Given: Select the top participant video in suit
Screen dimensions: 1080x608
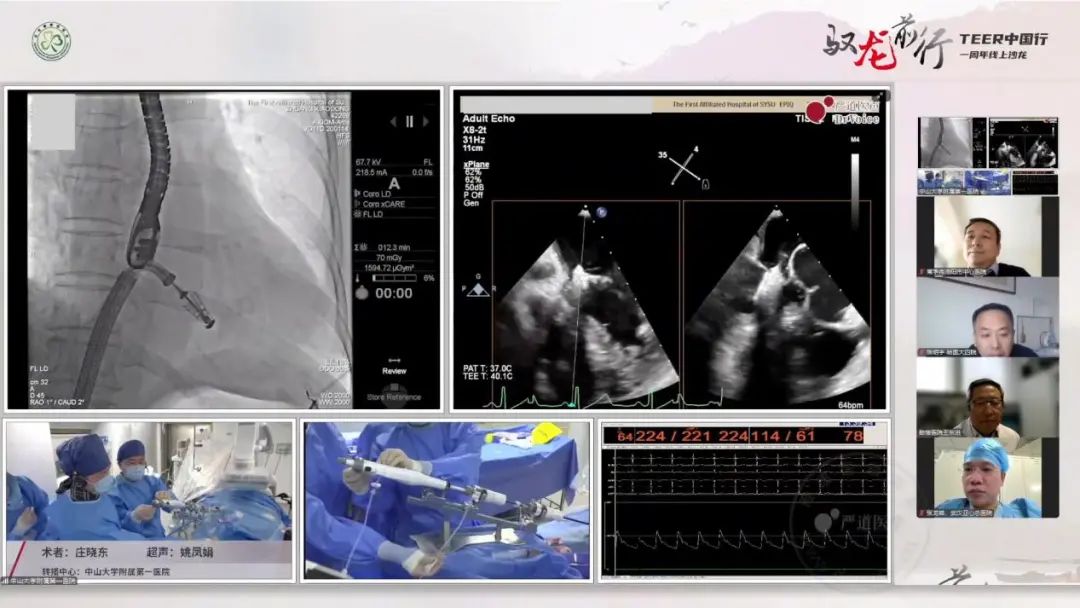Looking at the screenshot, I should click(987, 236).
